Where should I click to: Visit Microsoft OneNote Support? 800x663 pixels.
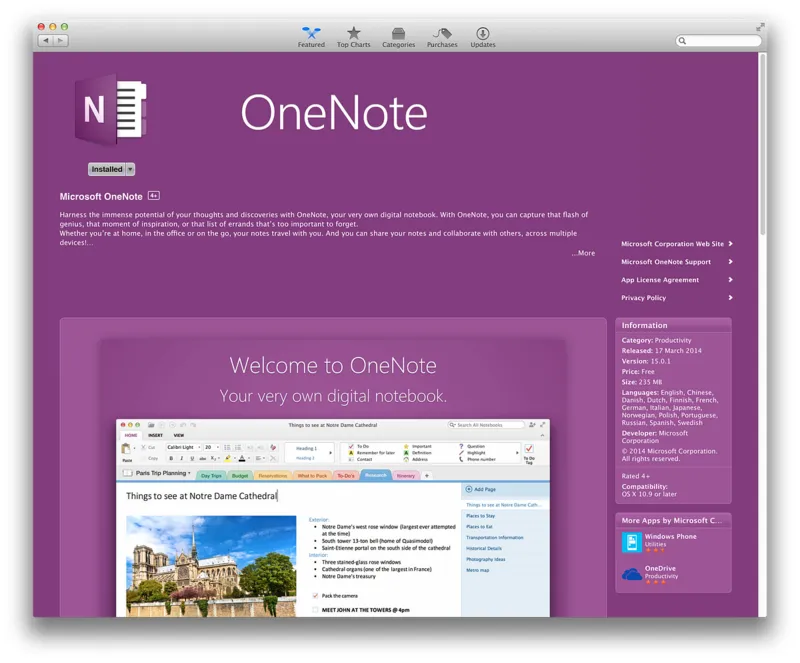665,261
